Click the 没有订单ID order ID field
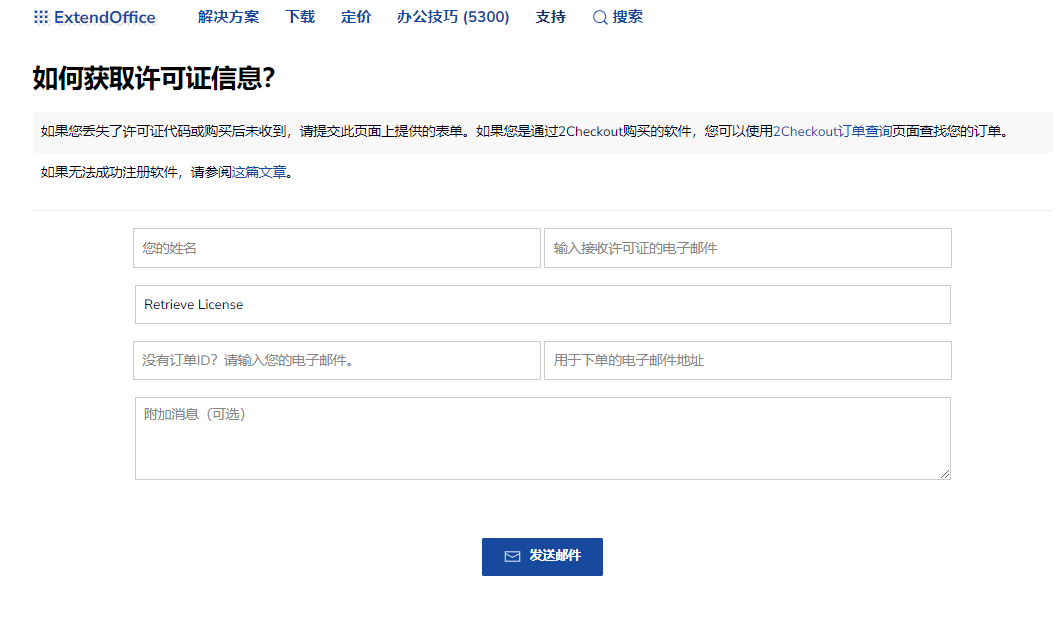Viewport: 1057px width, 627px height. [336, 360]
